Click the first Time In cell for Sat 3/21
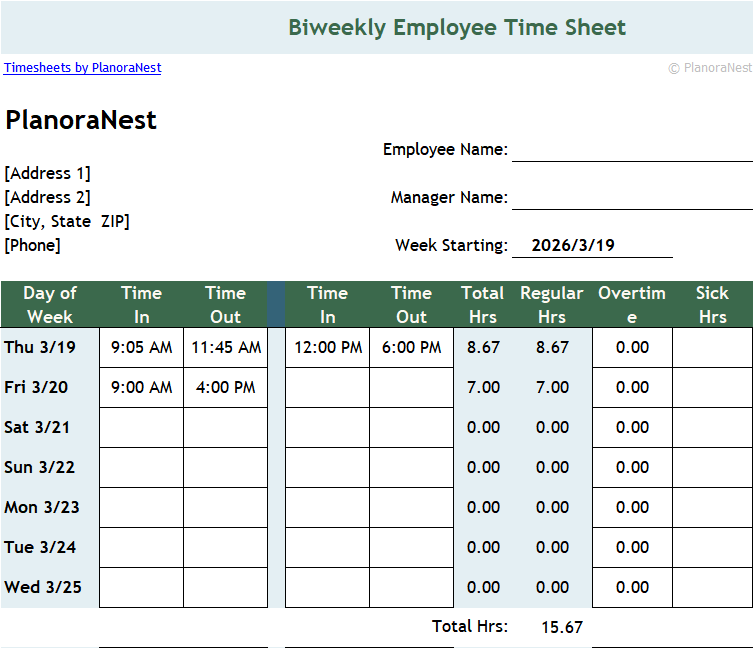The image size is (753, 648). point(142,428)
